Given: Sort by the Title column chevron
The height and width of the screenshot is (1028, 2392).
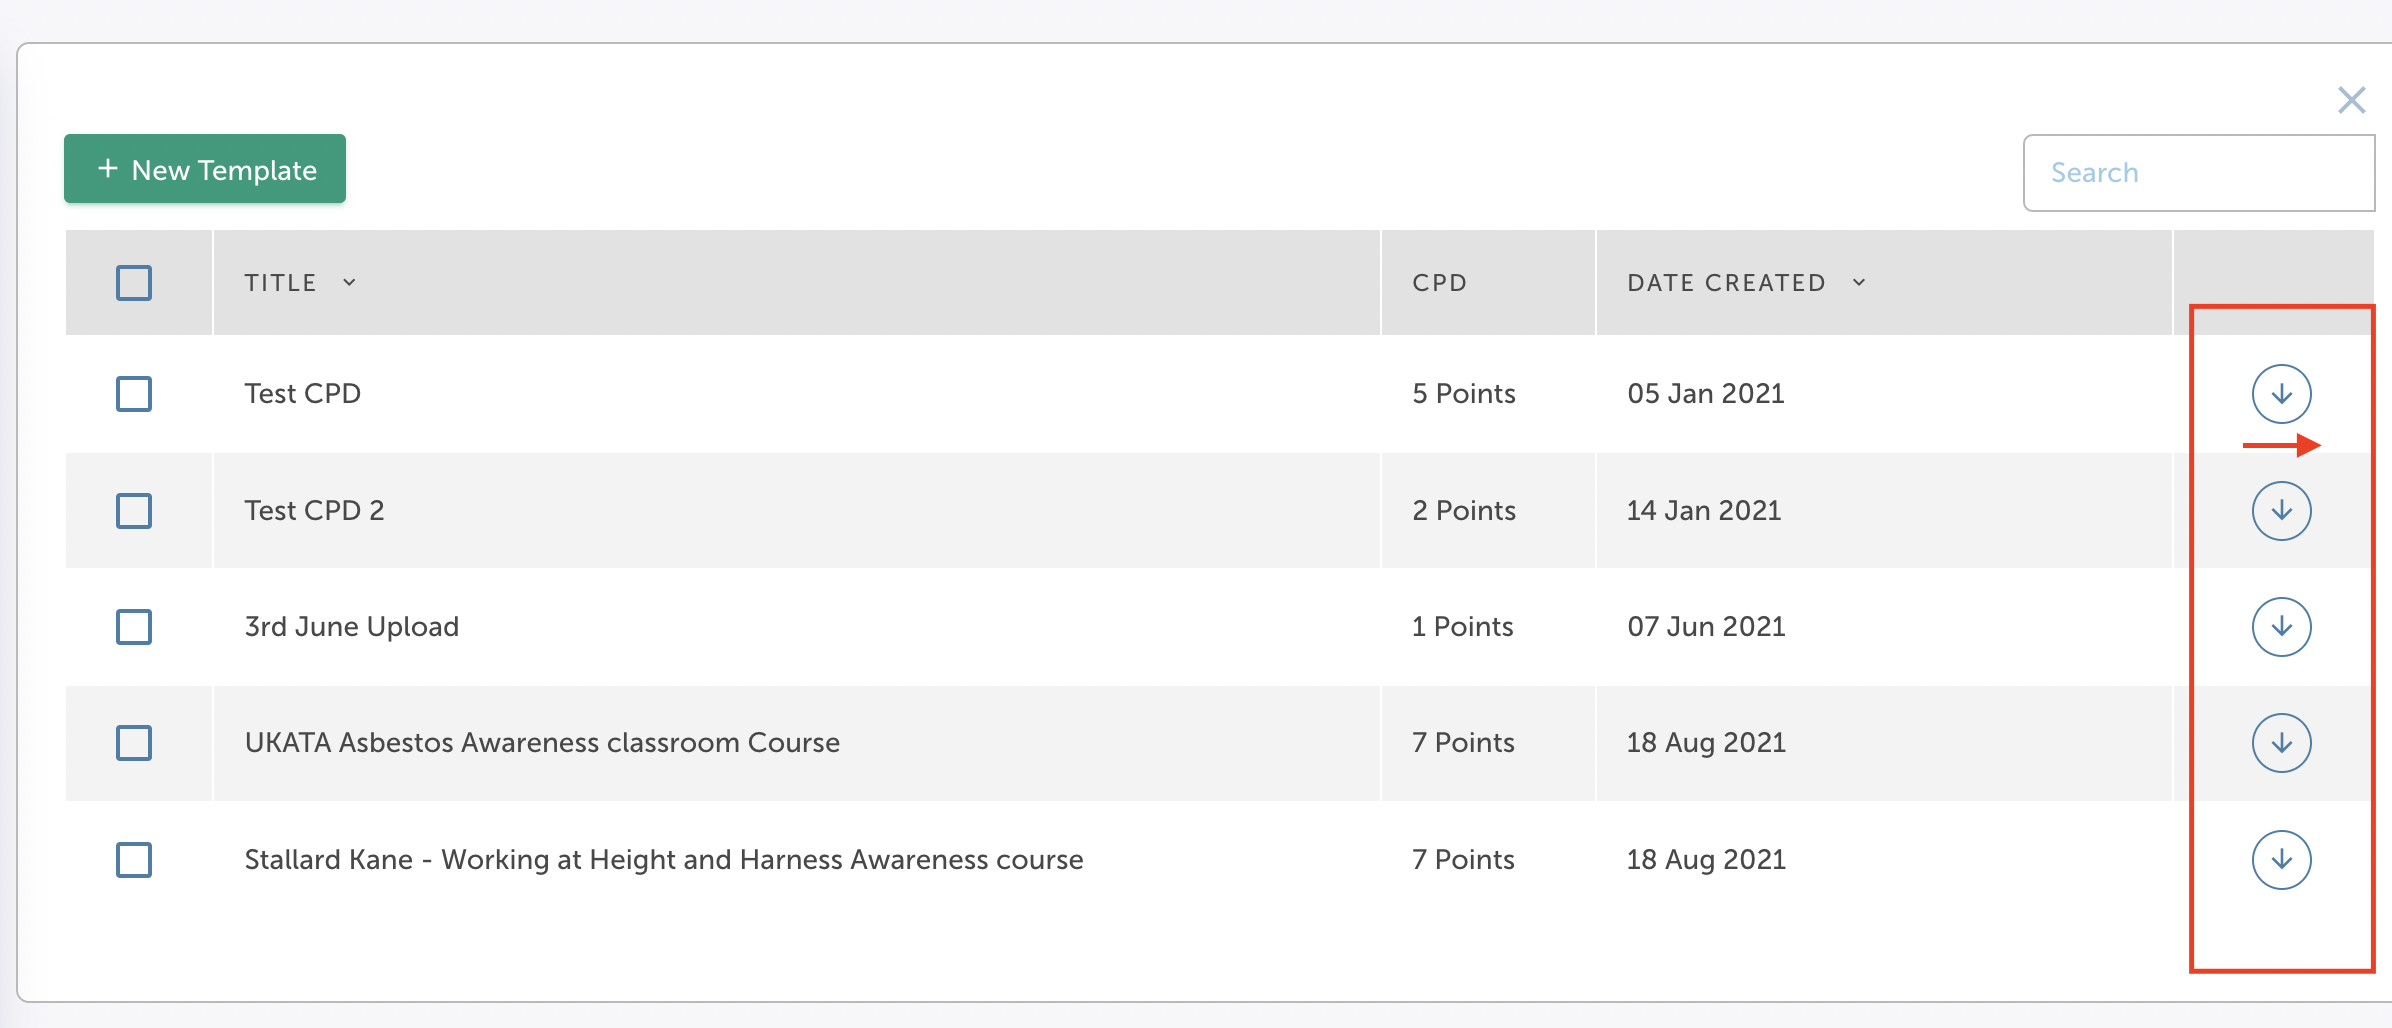Looking at the screenshot, I should click(x=349, y=283).
